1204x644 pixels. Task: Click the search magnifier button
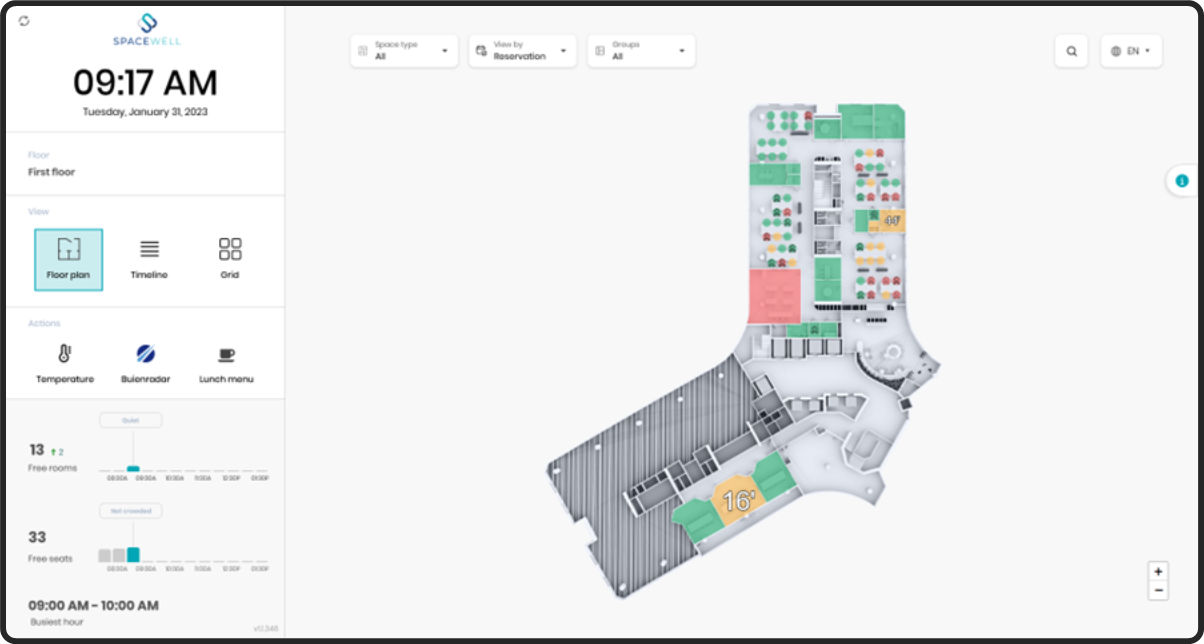coord(1071,51)
